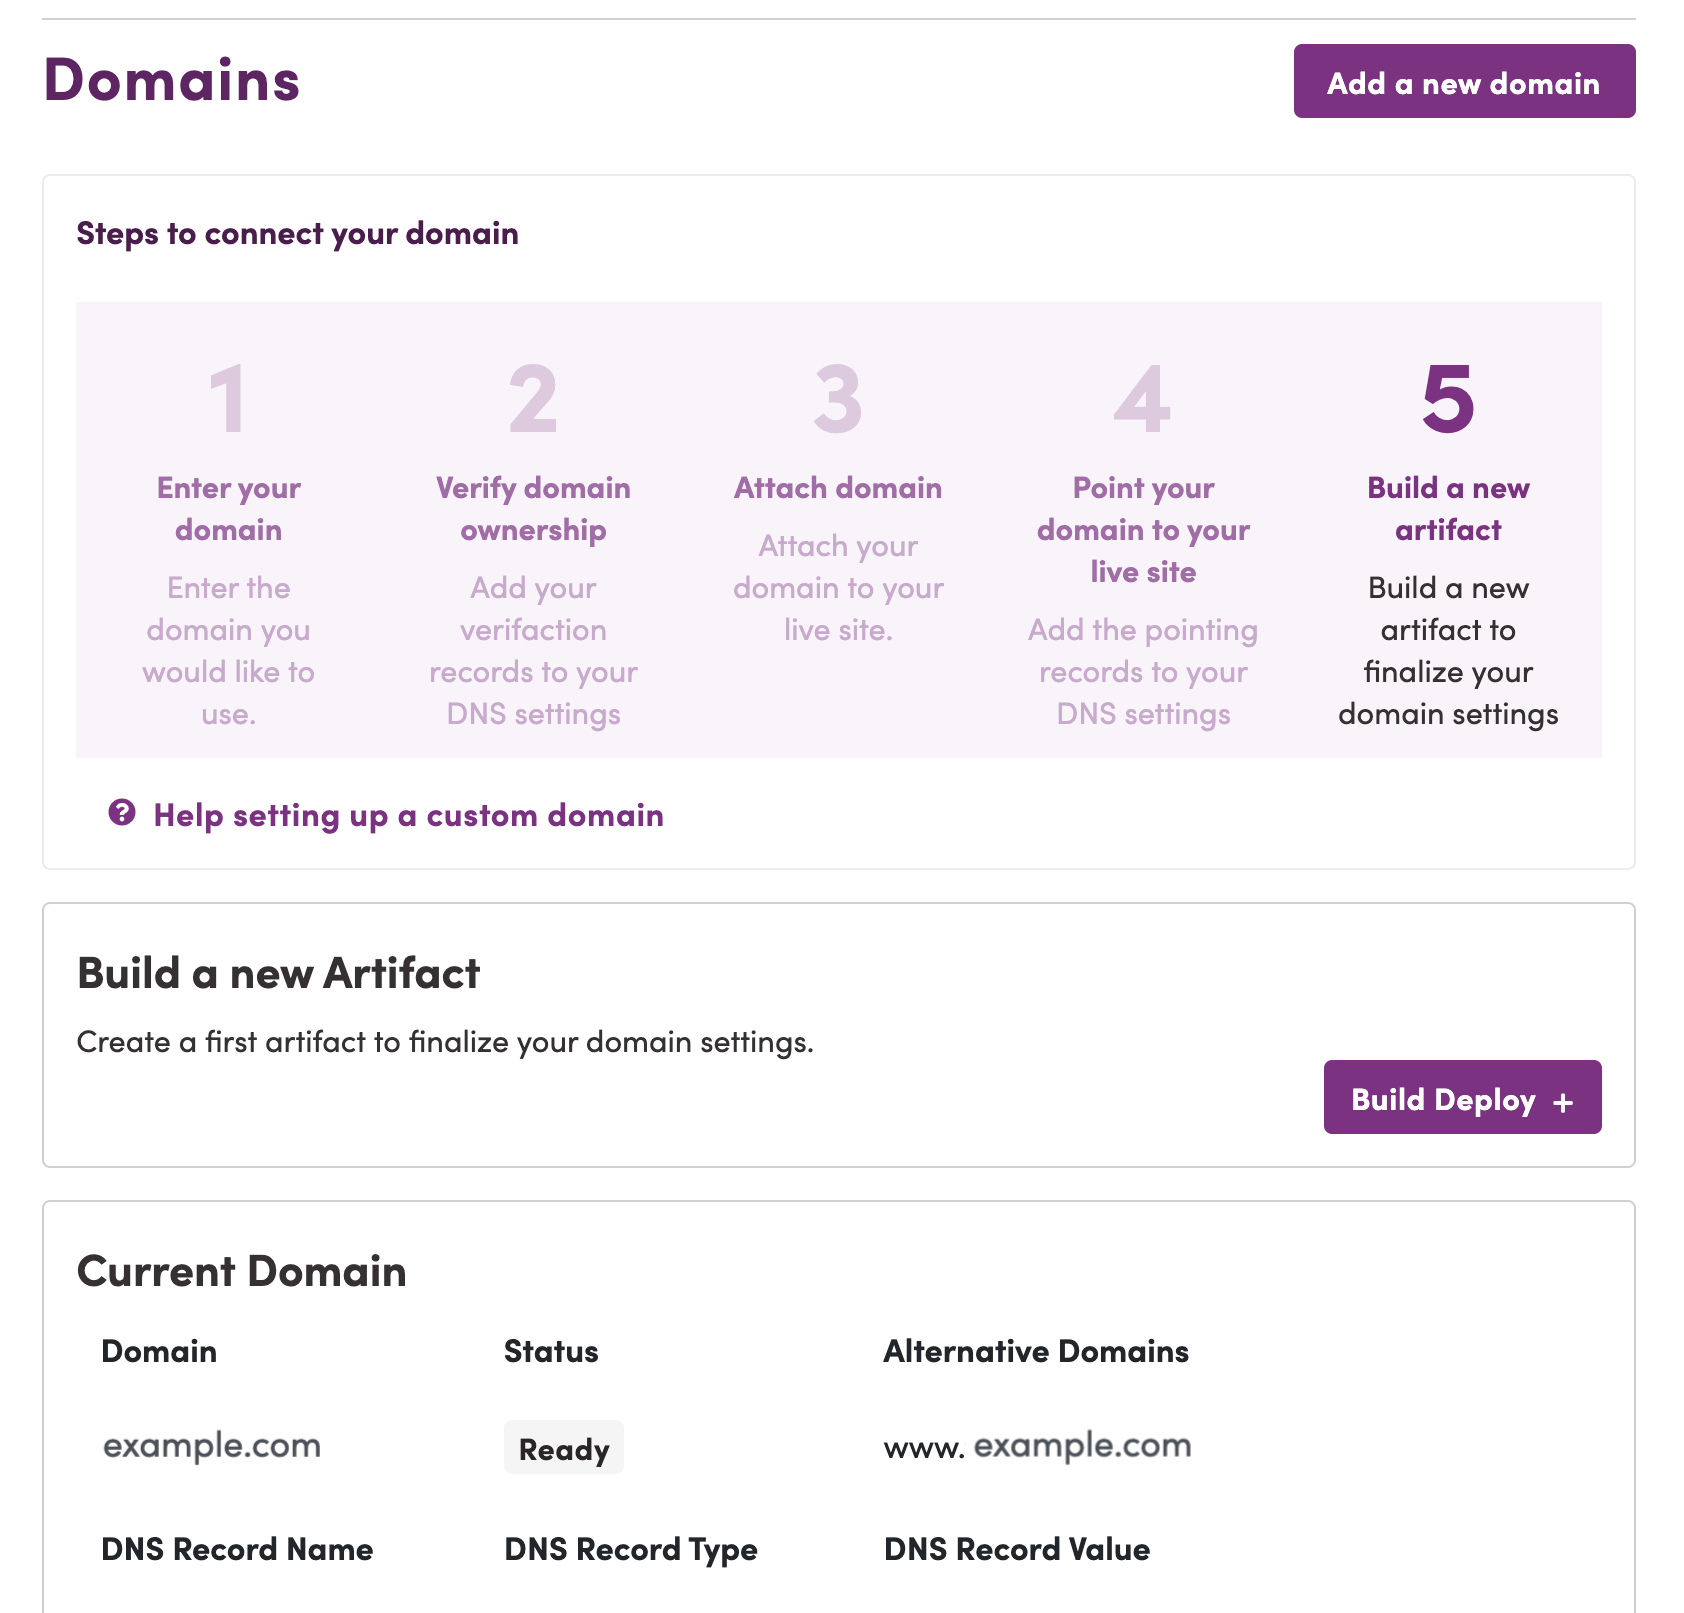Select step number 3 Attach domain
Screen dimensions: 1684x1613
click(x=838, y=399)
